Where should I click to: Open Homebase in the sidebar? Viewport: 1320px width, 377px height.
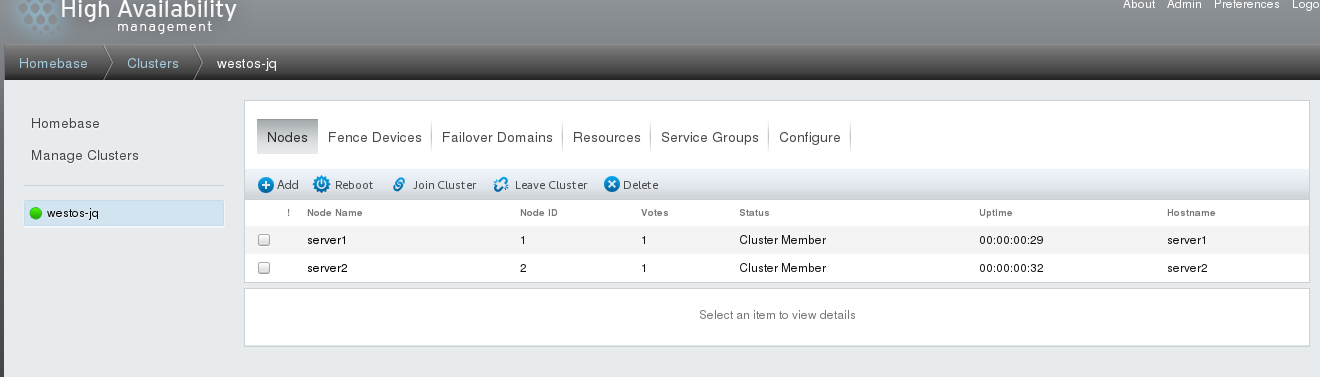click(65, 123)
